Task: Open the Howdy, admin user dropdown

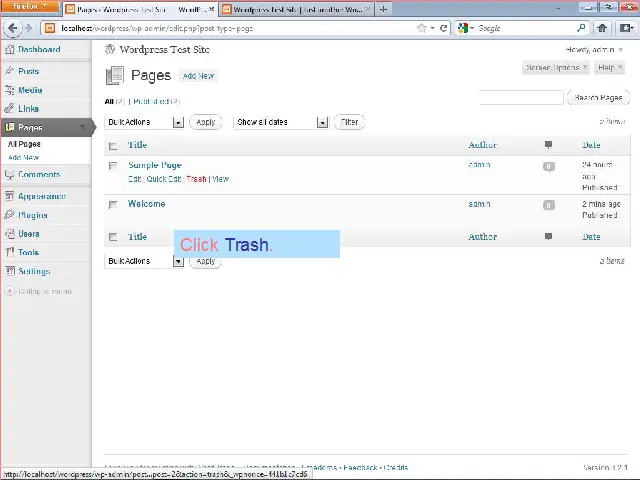Action: click(594, 50)
